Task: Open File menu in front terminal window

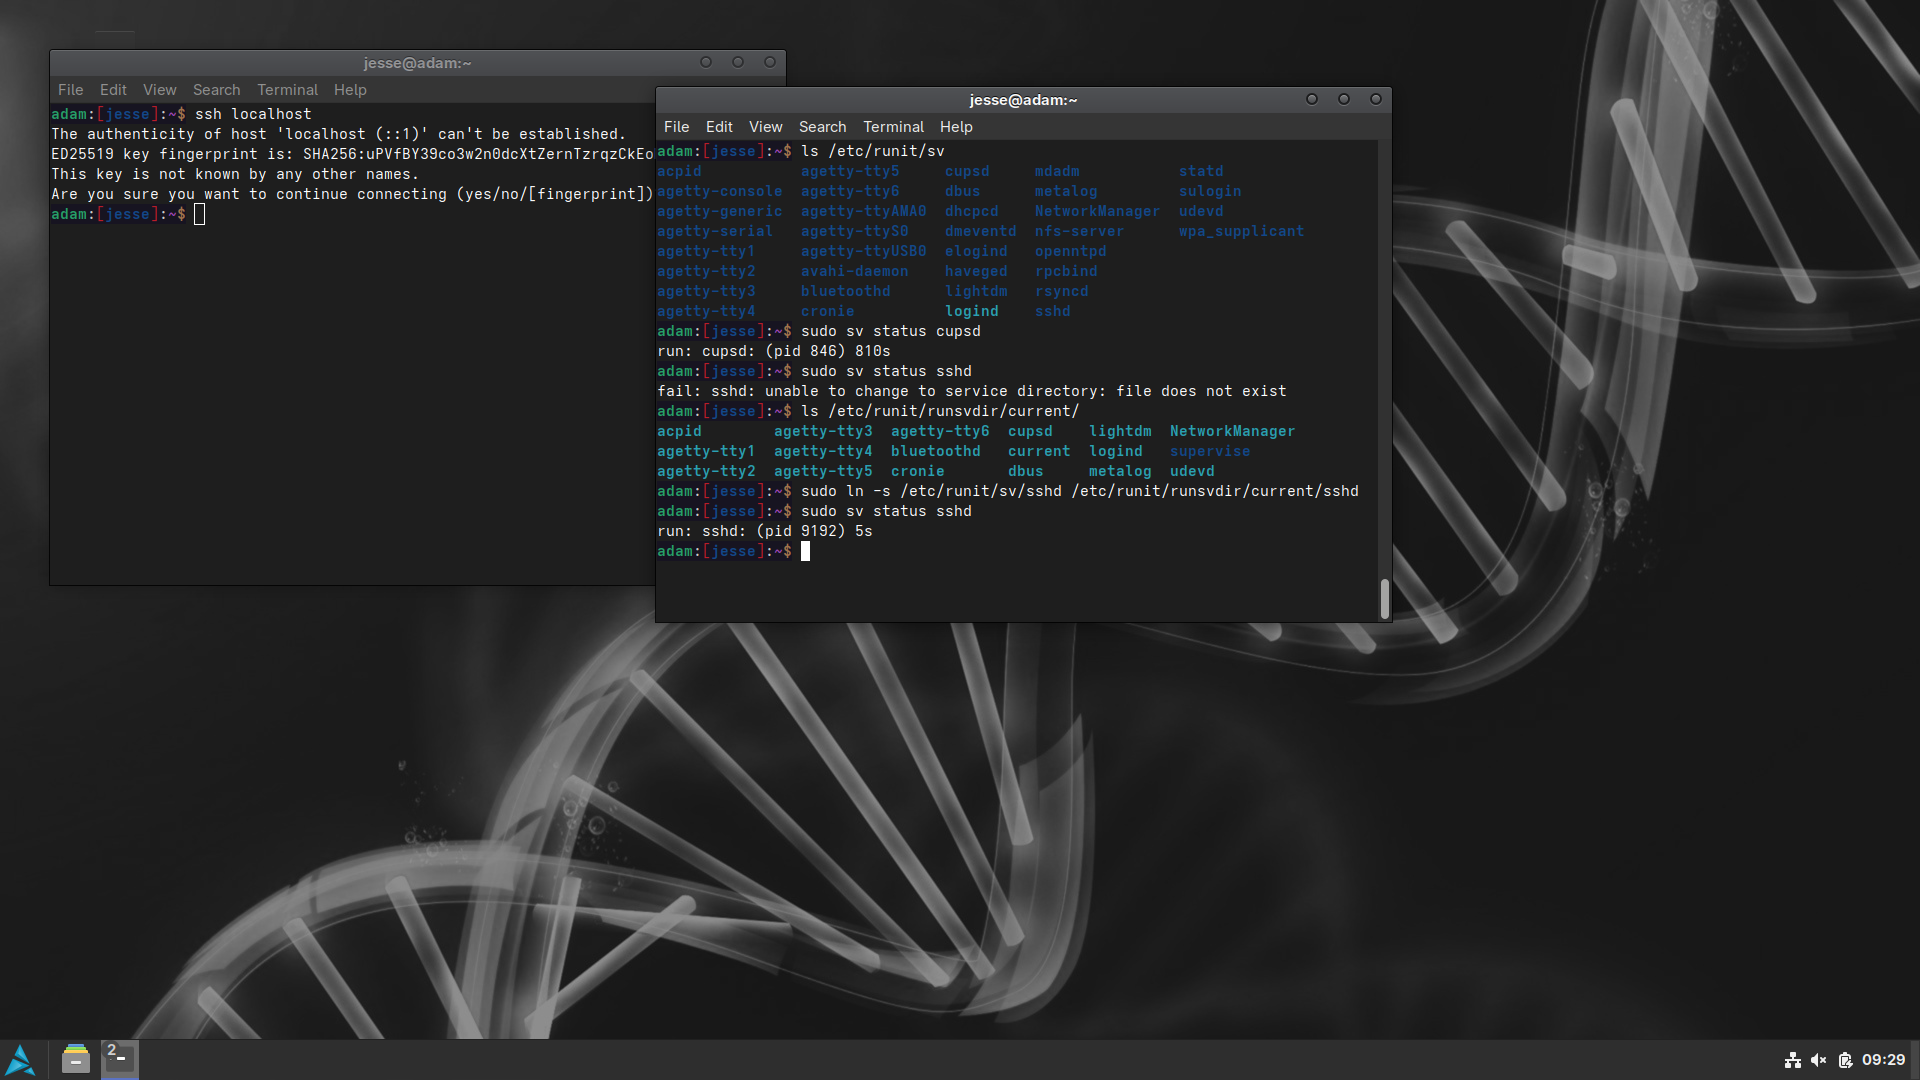Action: tap(676, 127)
